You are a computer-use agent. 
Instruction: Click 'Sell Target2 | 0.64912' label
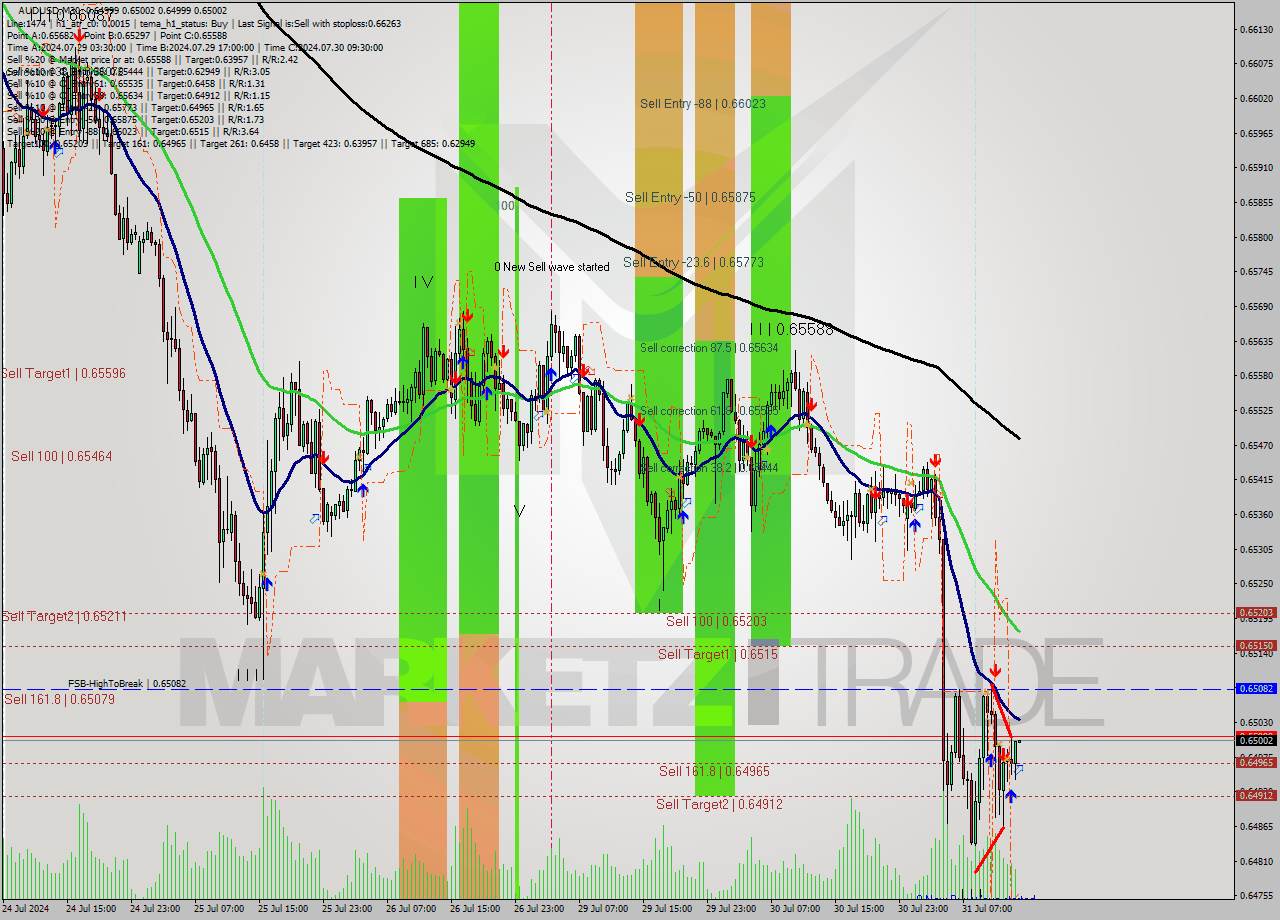coord(719,804)
